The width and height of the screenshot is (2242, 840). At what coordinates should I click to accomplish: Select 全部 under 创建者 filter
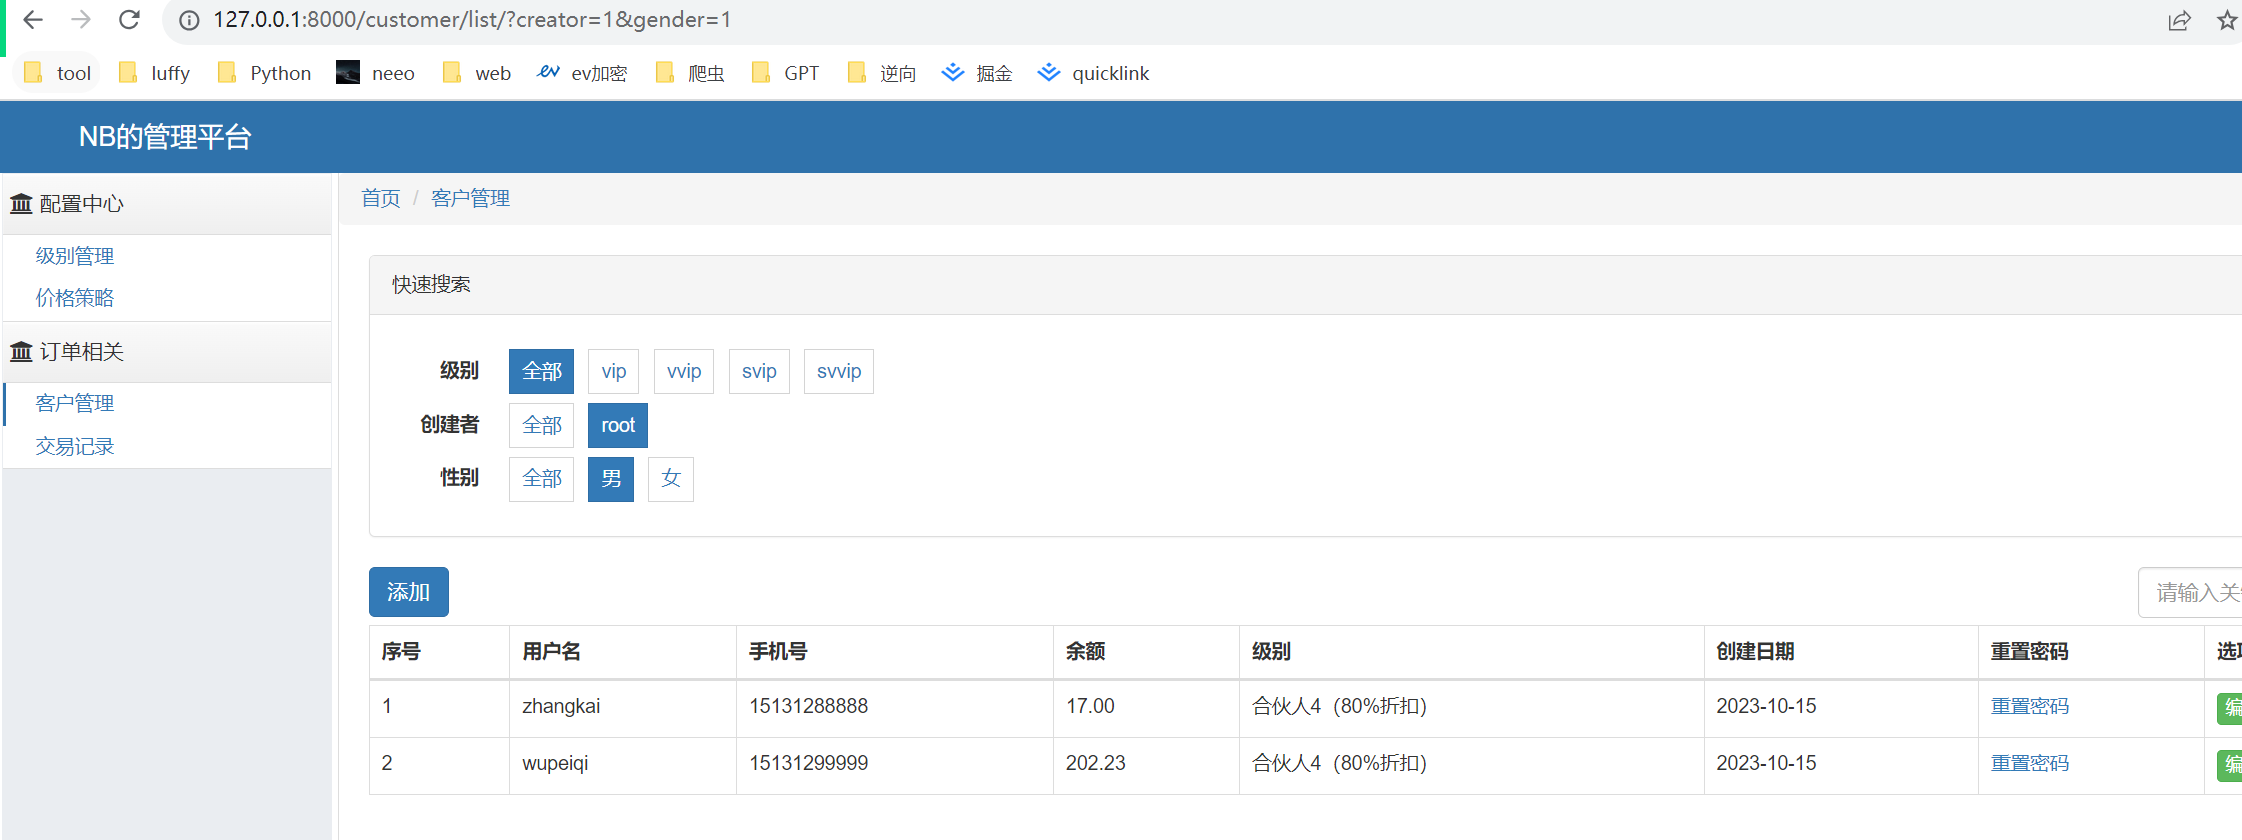541,425
